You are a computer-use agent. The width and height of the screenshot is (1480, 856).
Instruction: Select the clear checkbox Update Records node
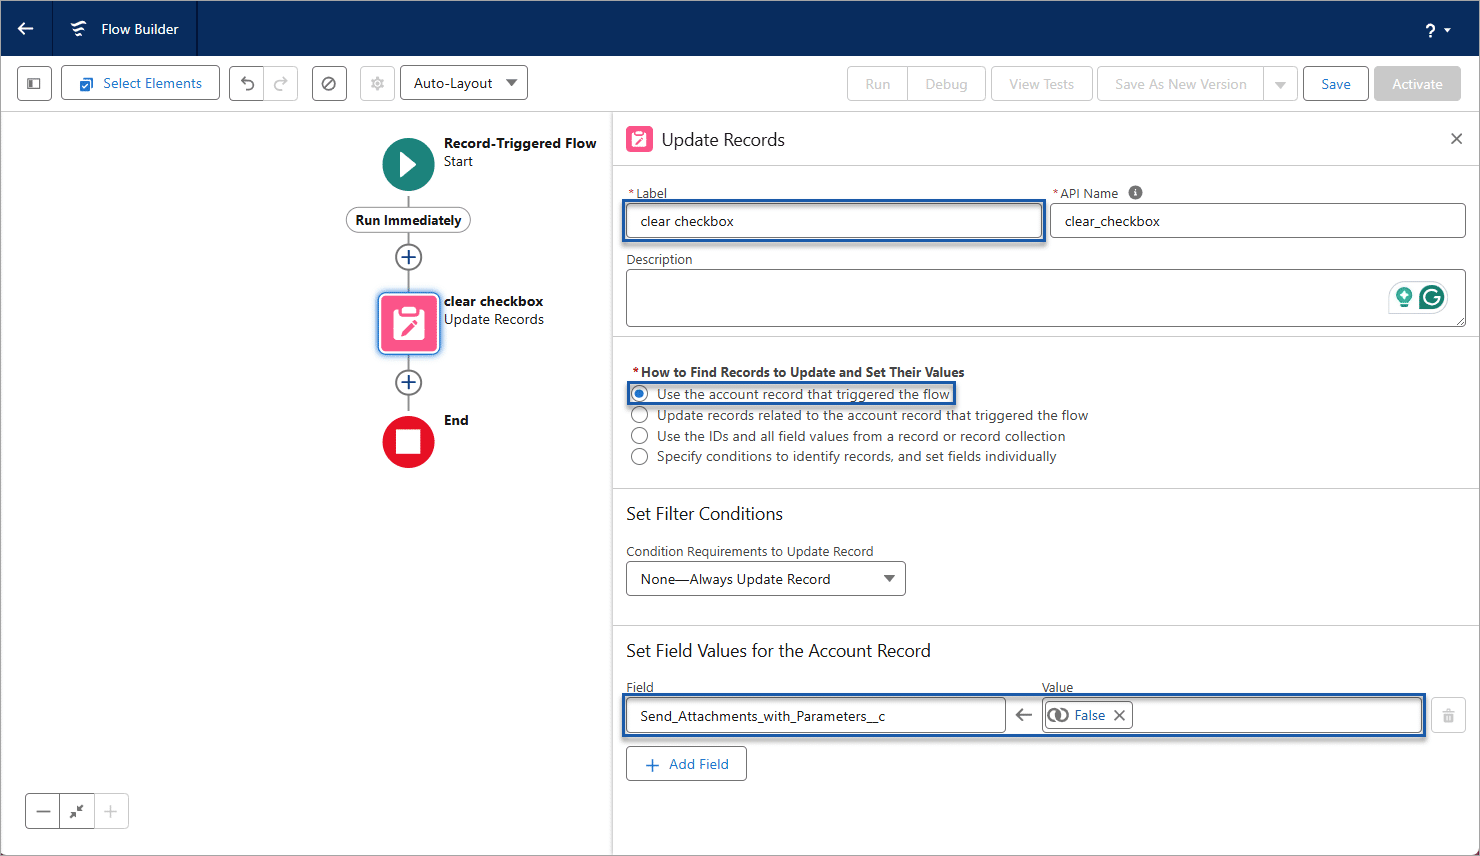coord(408,323)
